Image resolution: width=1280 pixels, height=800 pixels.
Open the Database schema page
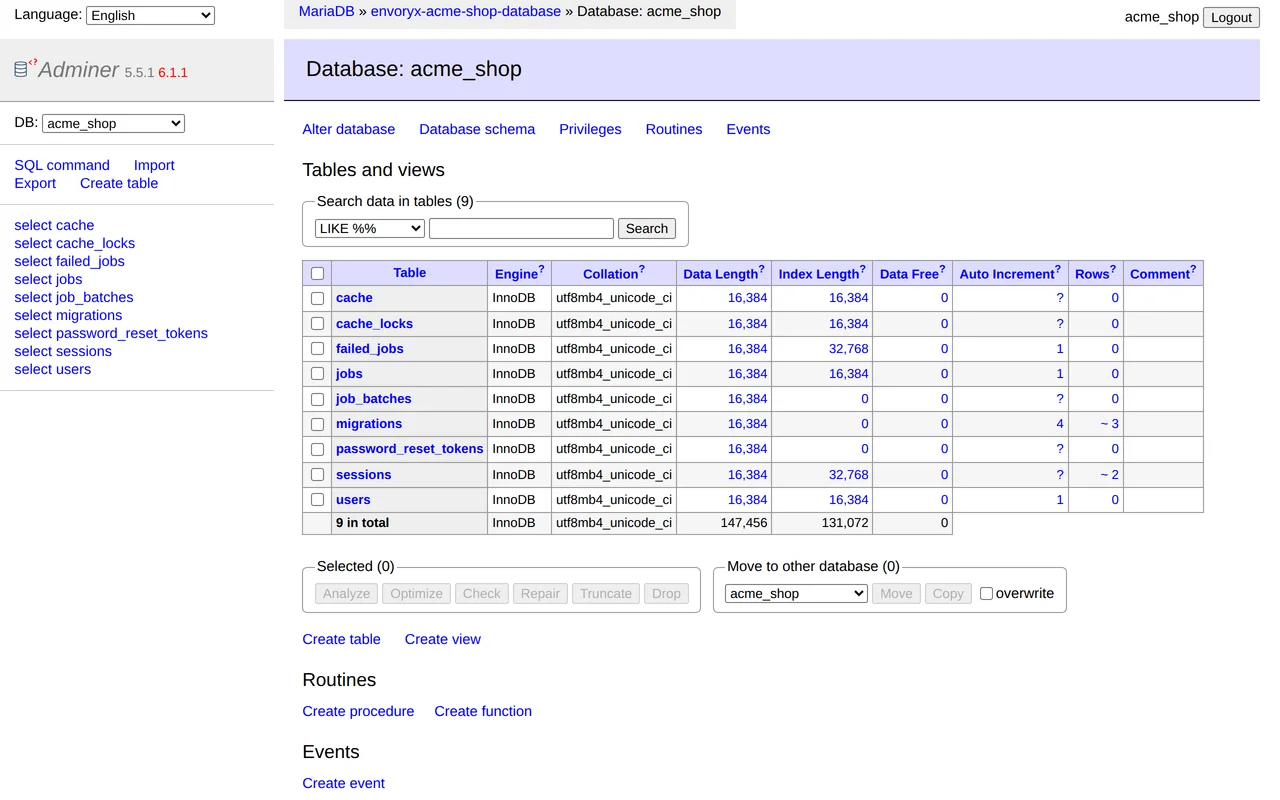(477, 129)
